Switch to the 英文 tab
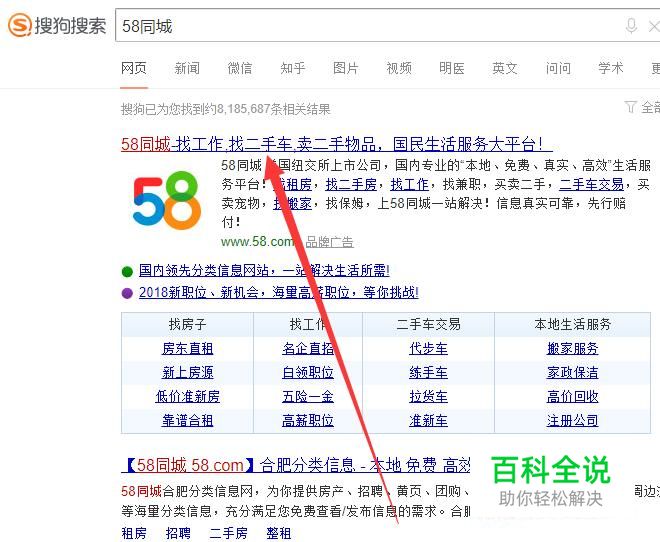This screenshot has height=542, width=660. (505, 68)
